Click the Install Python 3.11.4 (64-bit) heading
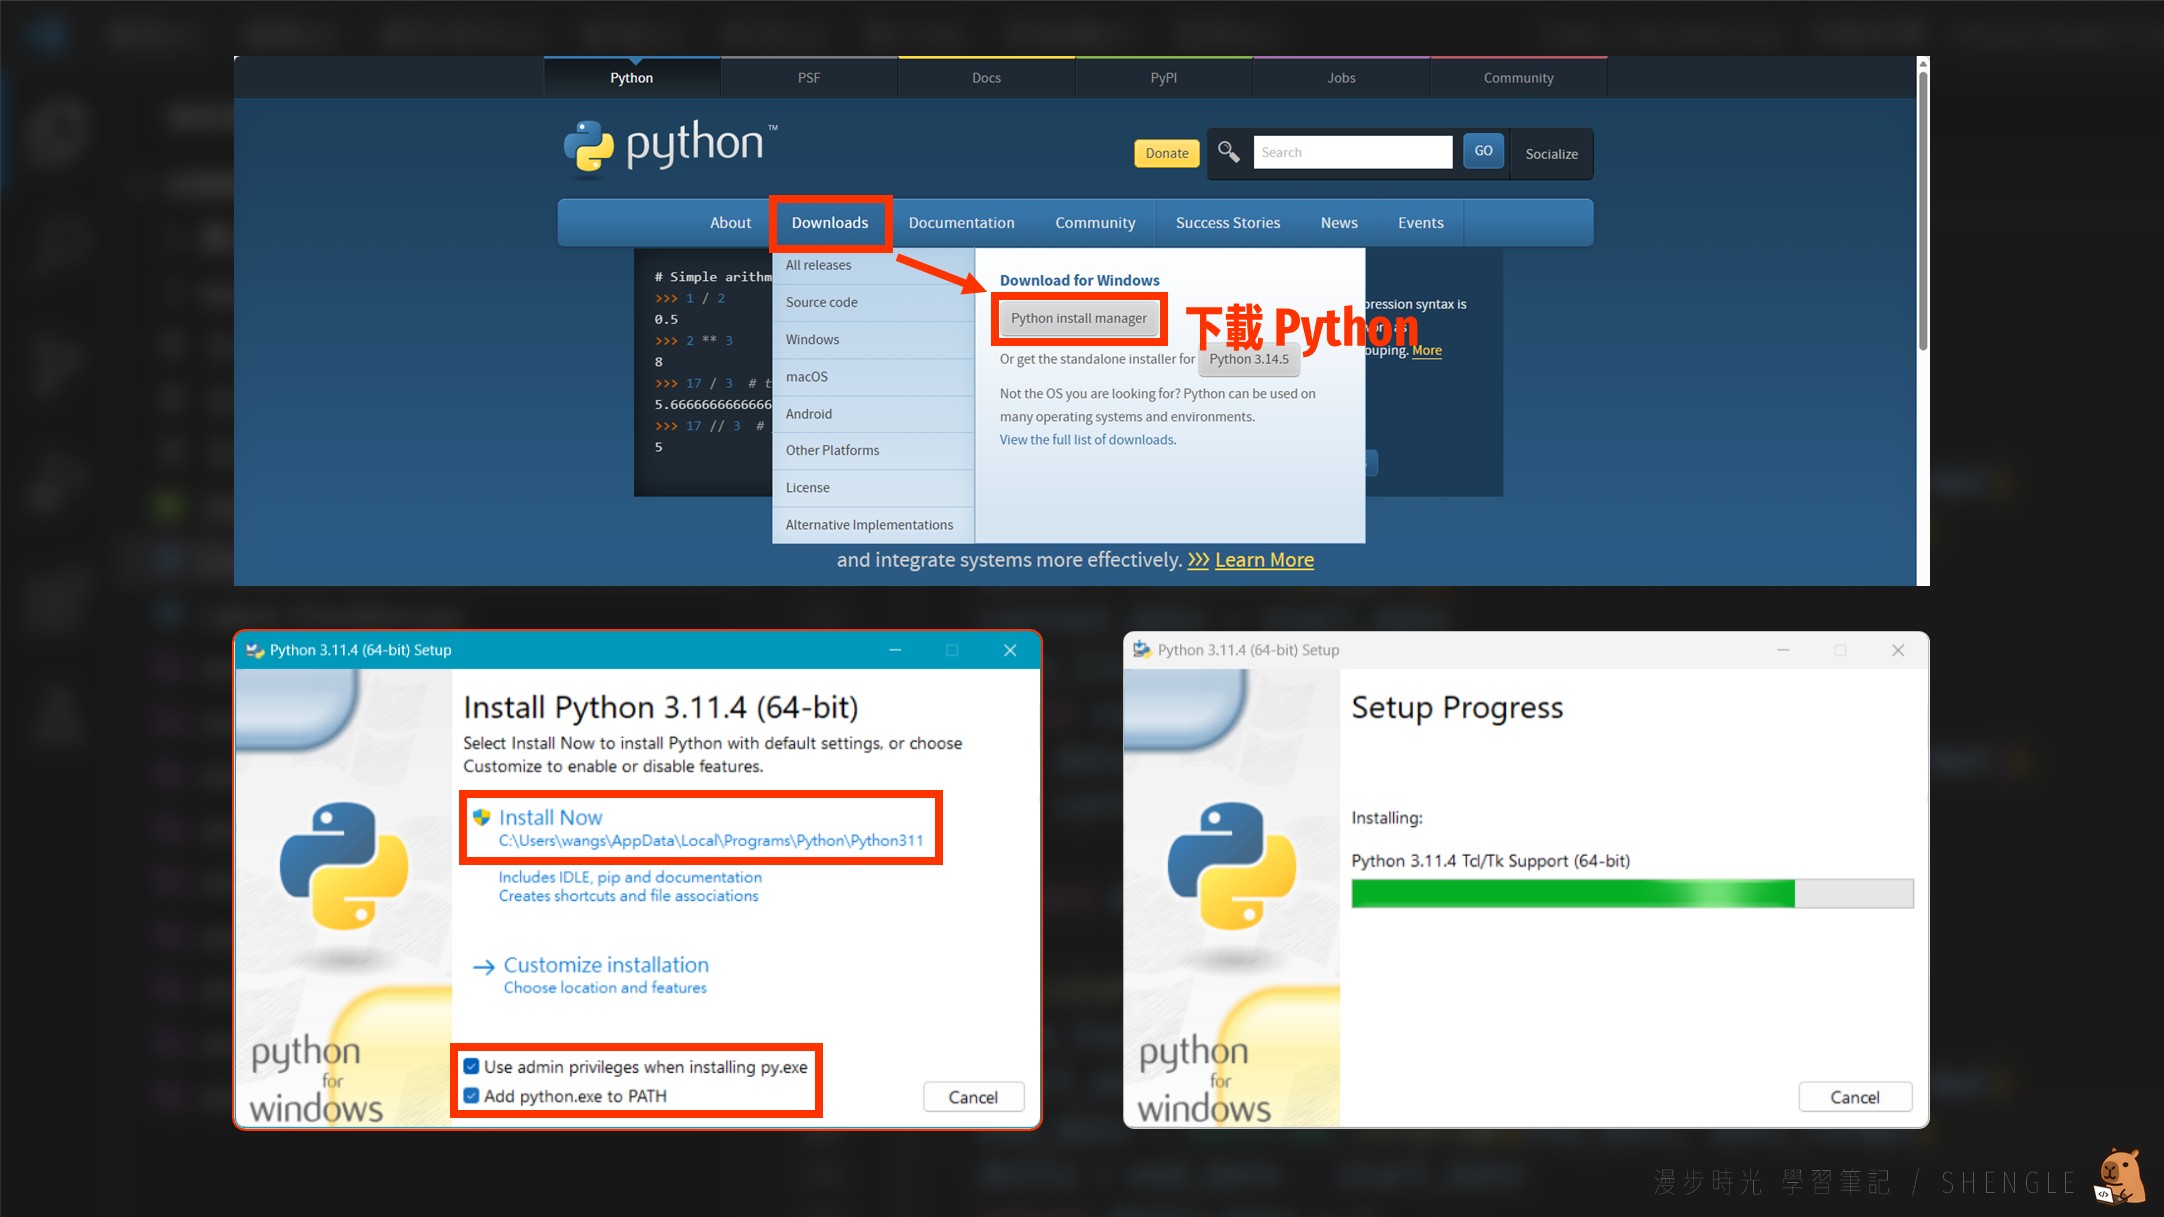2164x1217 pixels. [661, 707]
